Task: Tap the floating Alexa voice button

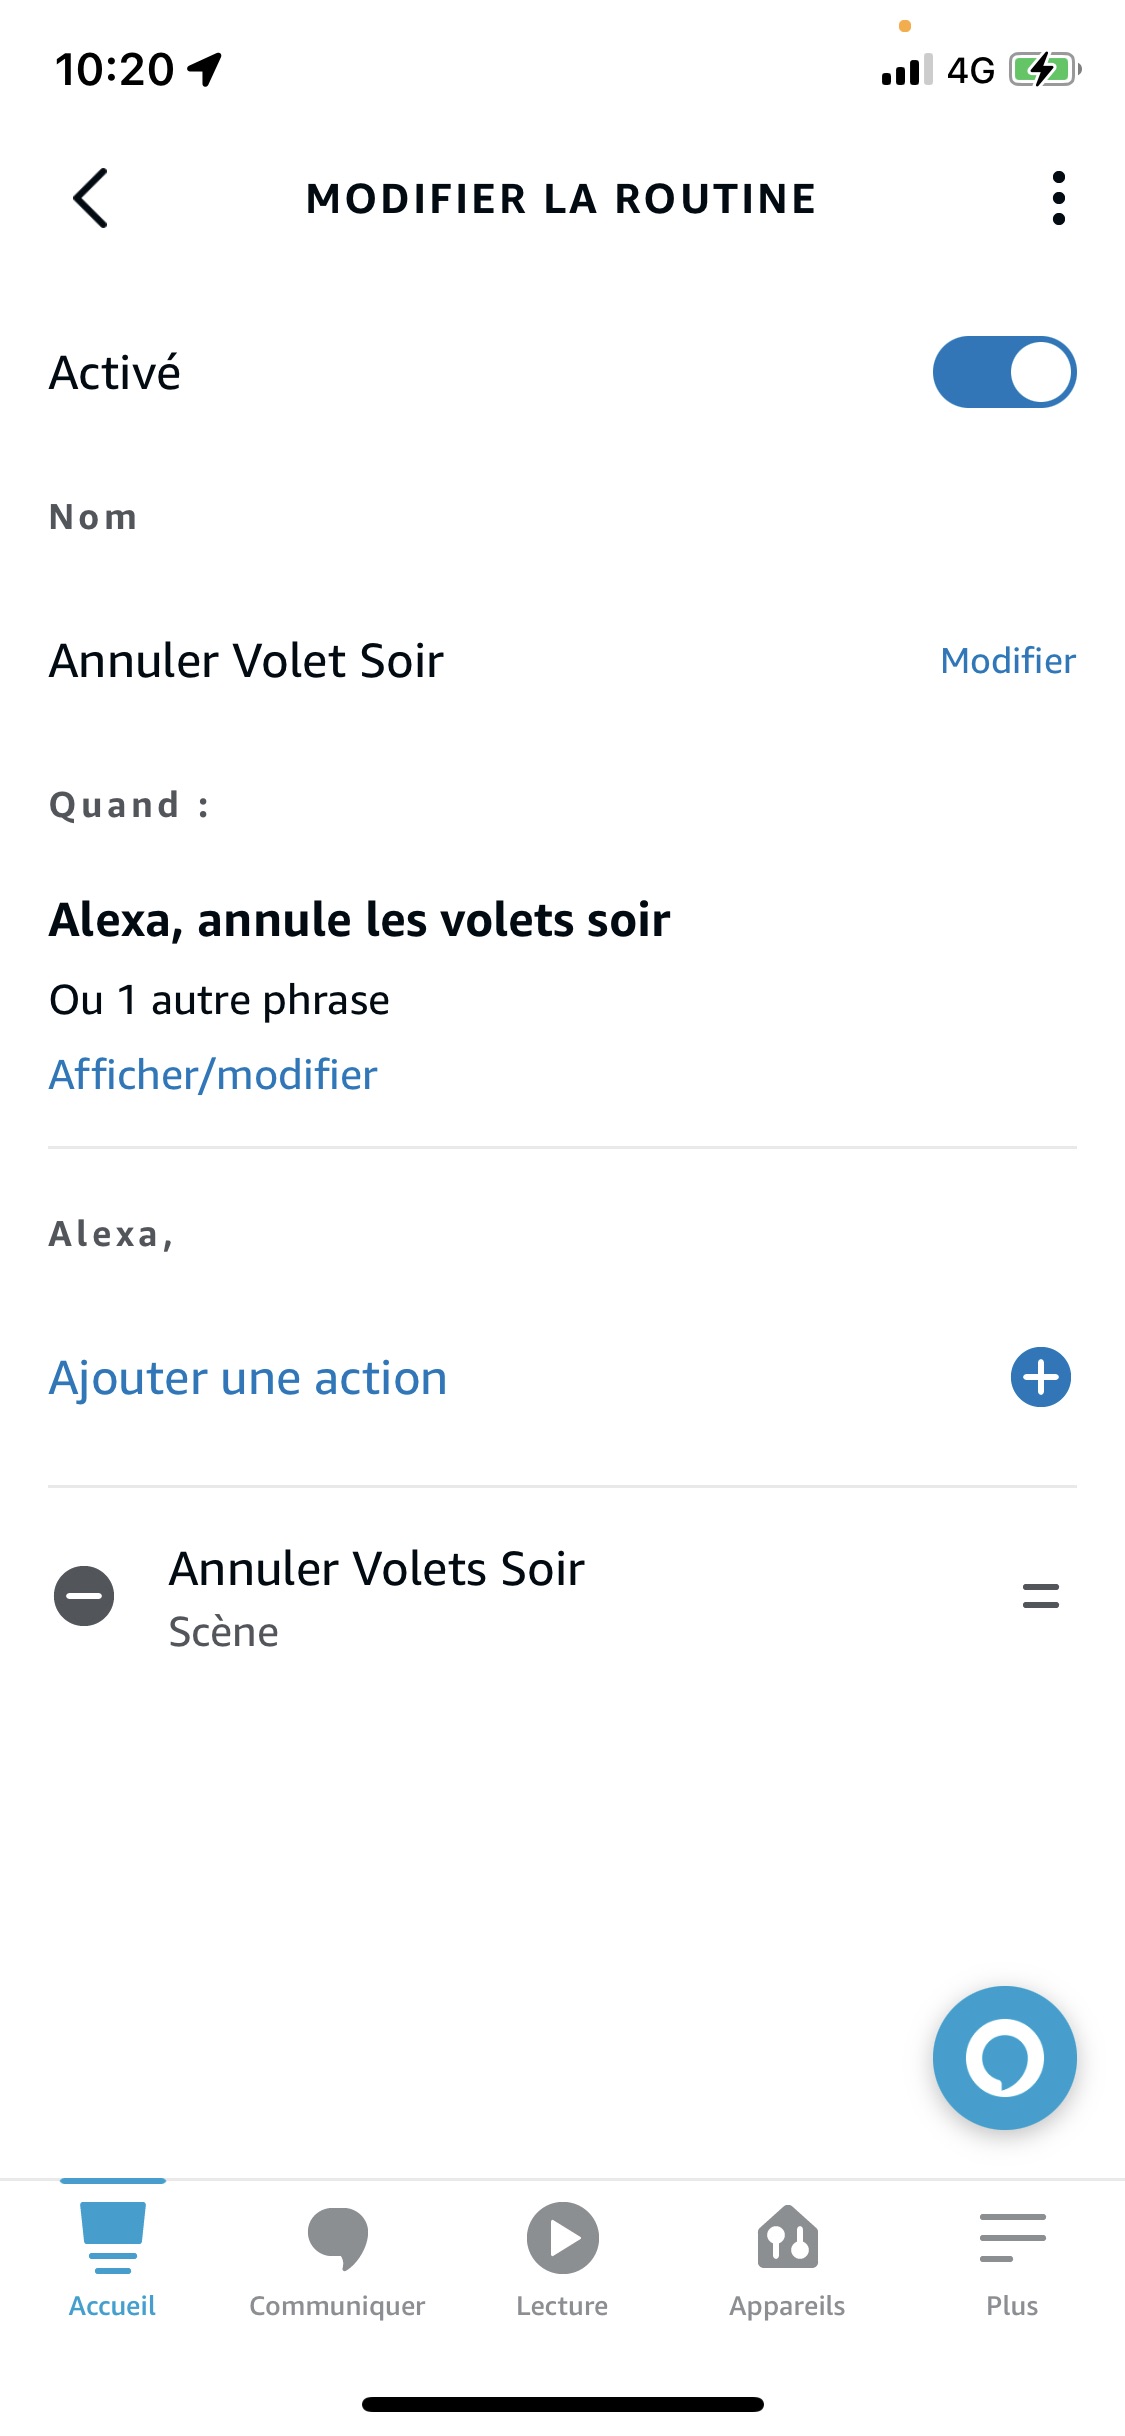Action: (1004, 2057)
